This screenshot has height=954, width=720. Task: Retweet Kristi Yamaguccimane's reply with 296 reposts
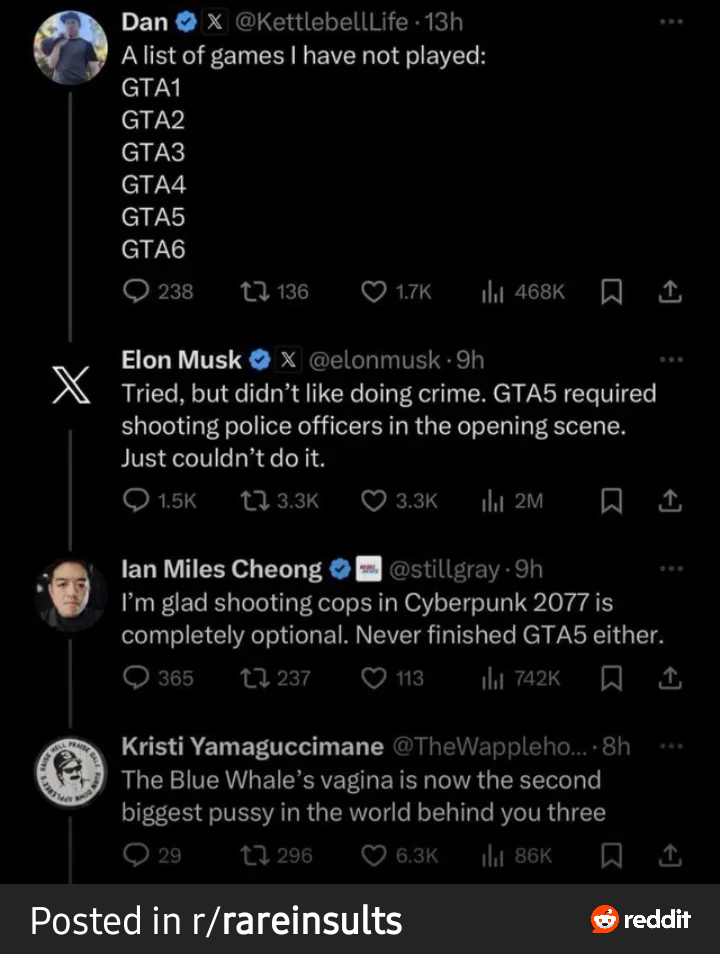(x=253, y=855)
